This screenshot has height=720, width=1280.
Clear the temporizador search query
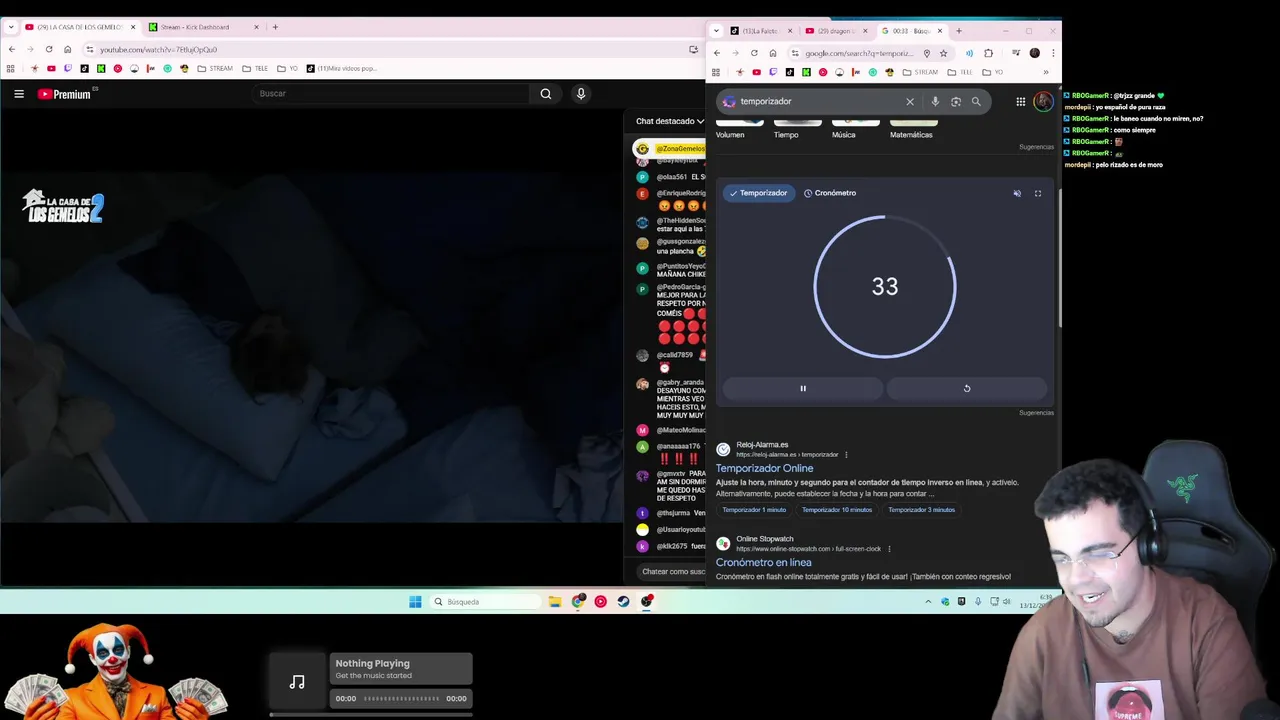click(910, 102)
